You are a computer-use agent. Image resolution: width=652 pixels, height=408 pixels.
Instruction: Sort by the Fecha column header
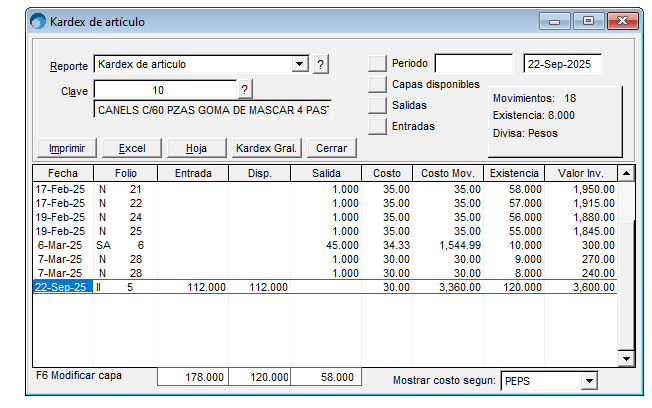click(x=62, y=173)
